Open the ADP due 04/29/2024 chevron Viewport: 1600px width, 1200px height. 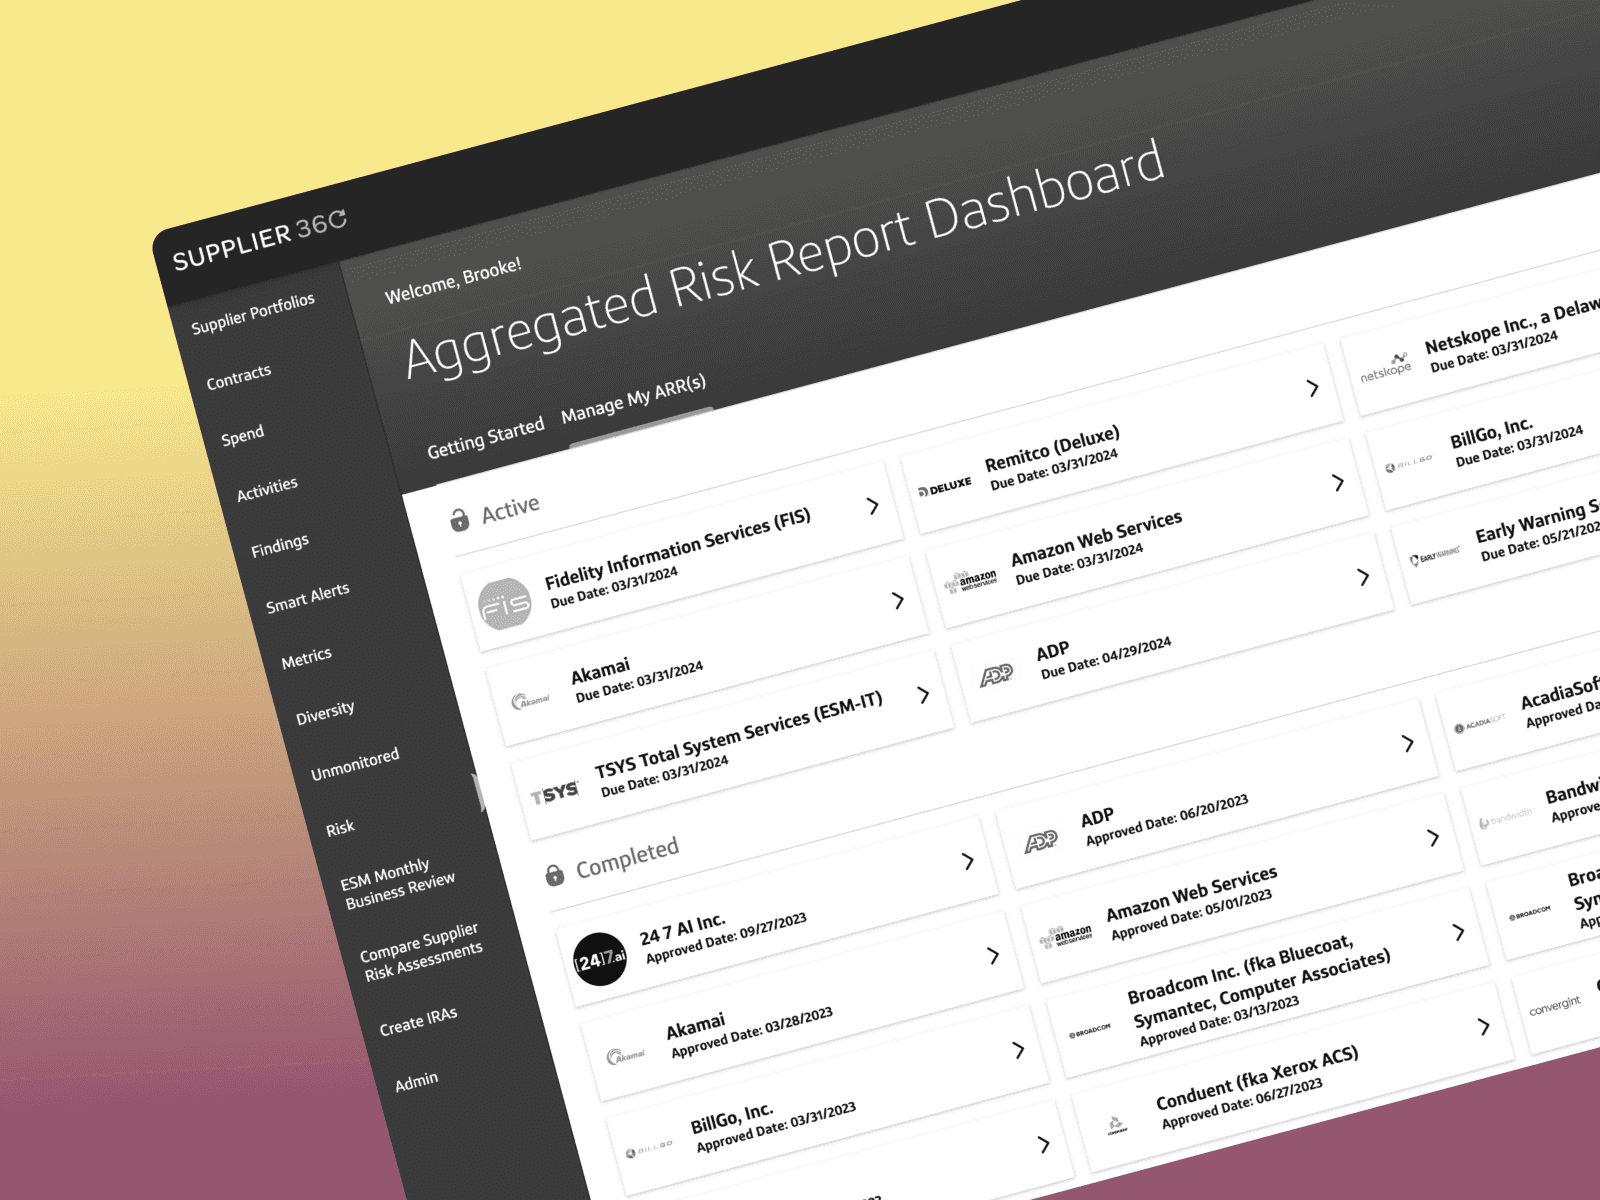(1363, 577)
